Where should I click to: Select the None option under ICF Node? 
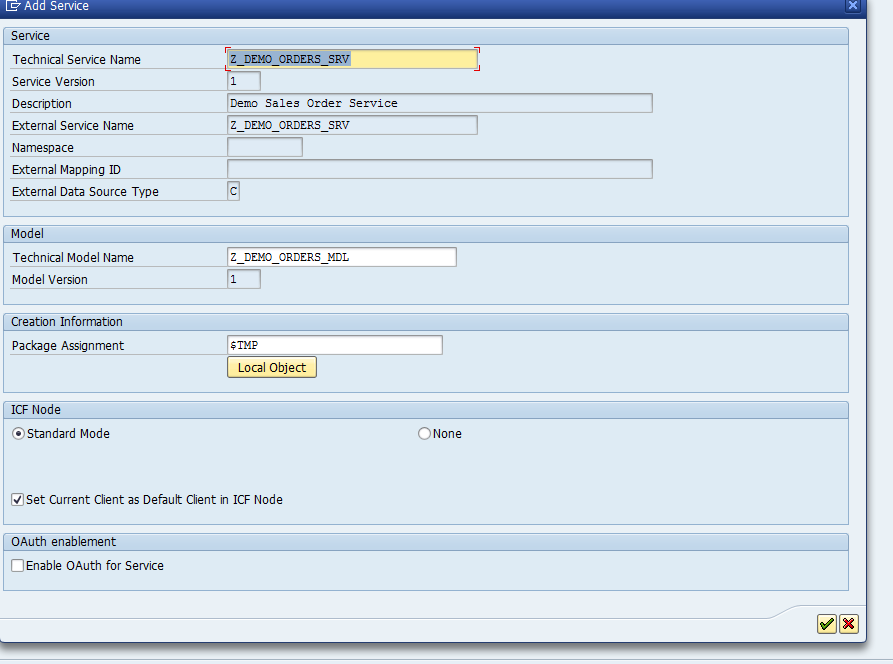pyautogui.click(x=424, y=433)
